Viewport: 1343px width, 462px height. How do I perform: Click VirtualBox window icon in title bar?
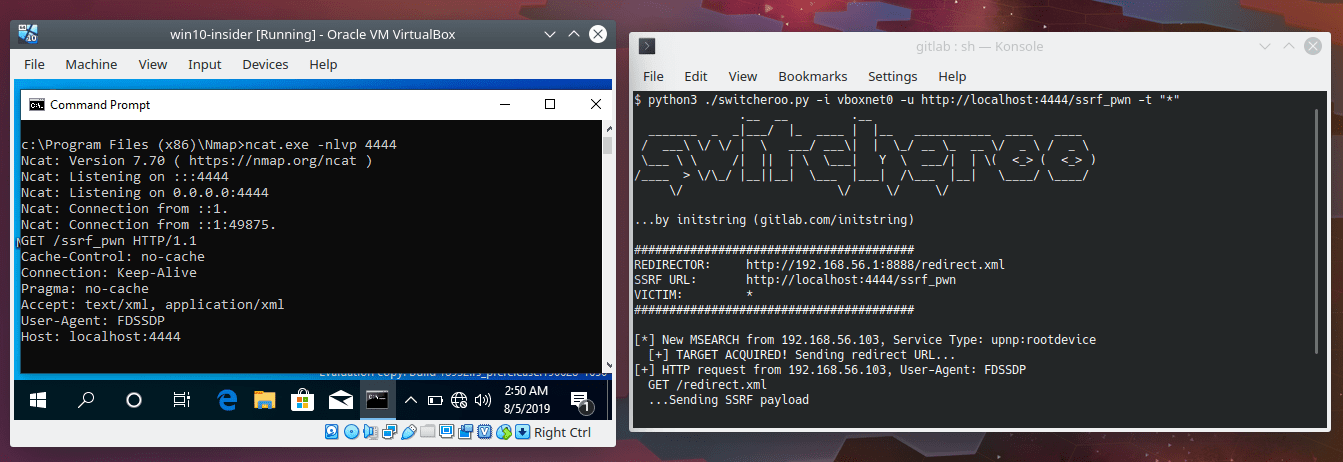click(27, 34)
